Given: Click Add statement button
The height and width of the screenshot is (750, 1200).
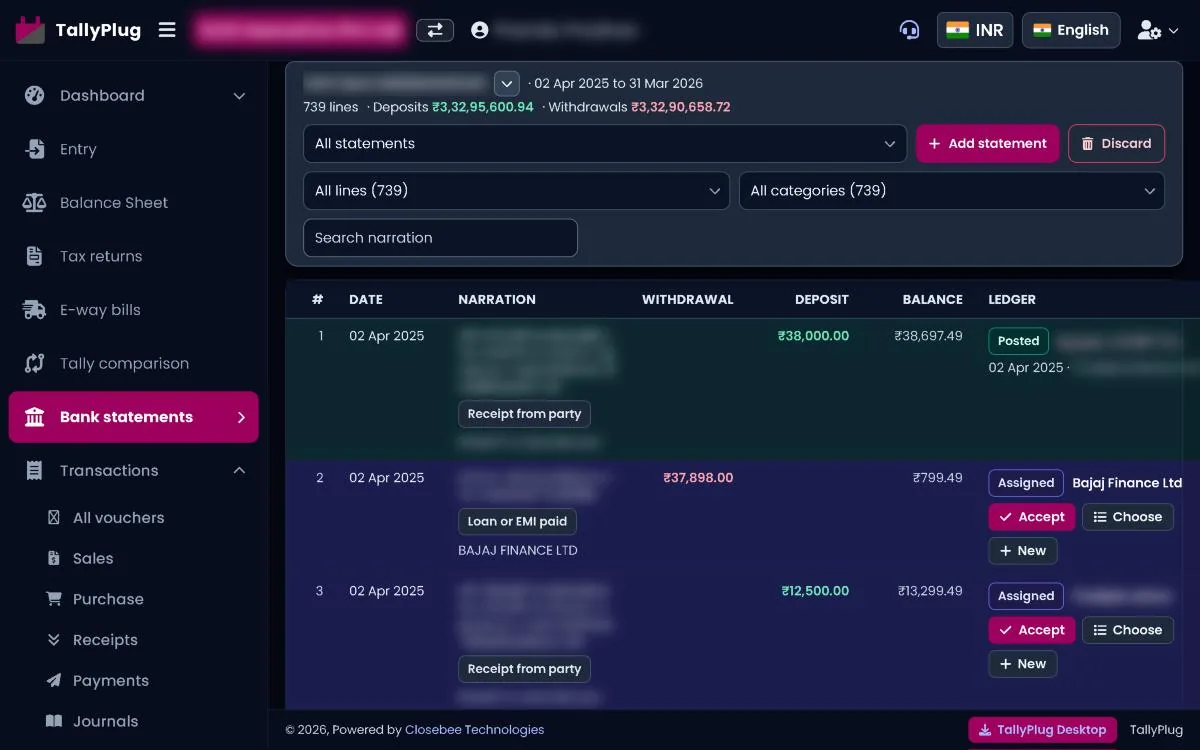Looking at the screenshot, I should point(987,144).
